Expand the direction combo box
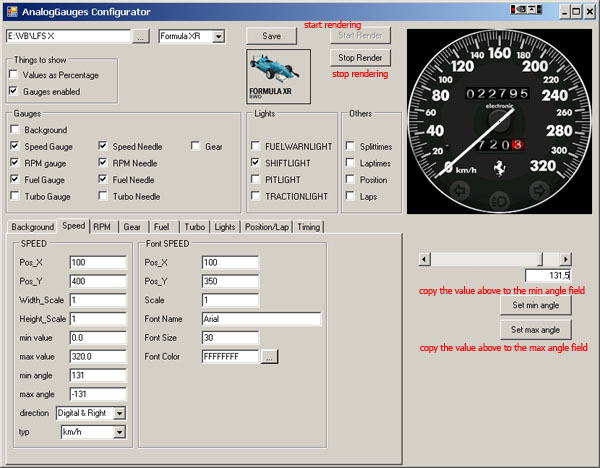 tap(119, 413)
